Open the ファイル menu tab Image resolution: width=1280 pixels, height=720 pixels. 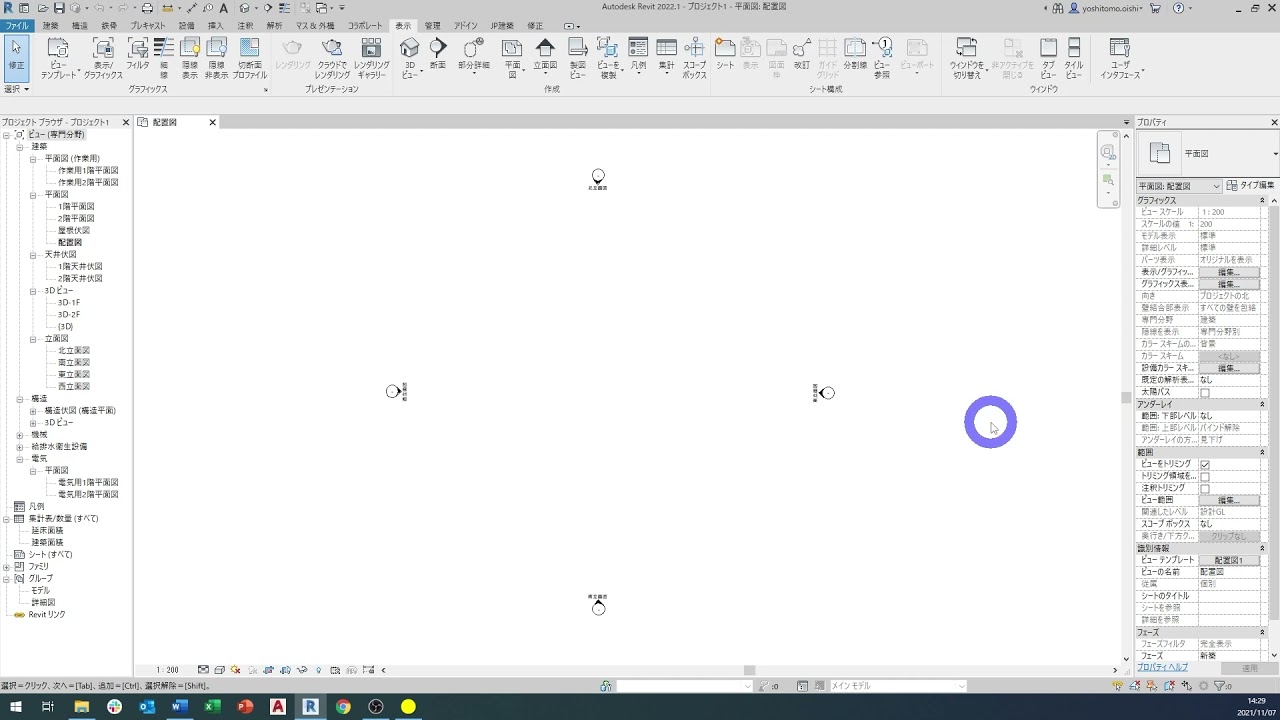17,26
